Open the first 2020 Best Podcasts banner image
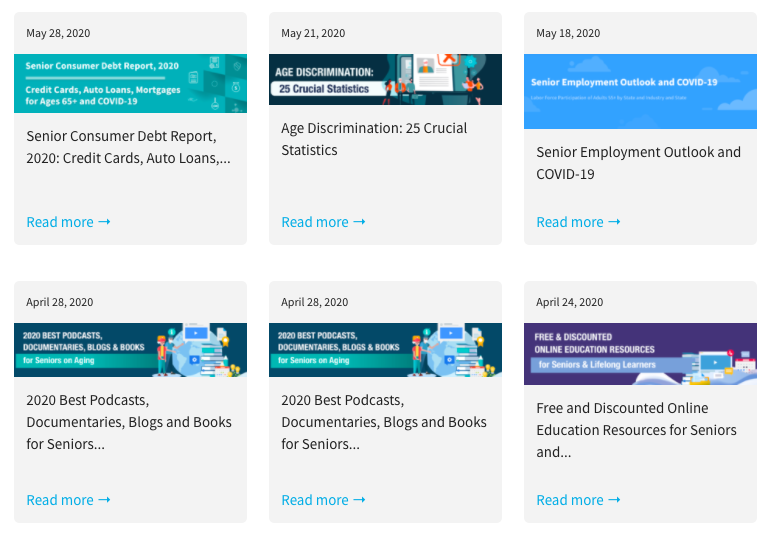Image resolution: width=775 pixels, height=539 pixels. click(x=130, y=350)
